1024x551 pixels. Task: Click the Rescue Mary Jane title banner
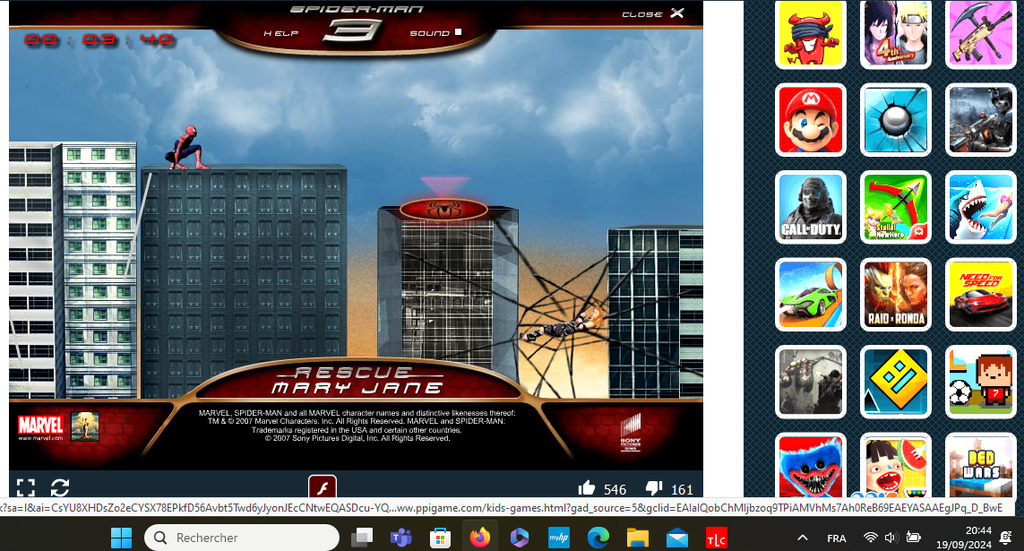click(x=357, y=381)
